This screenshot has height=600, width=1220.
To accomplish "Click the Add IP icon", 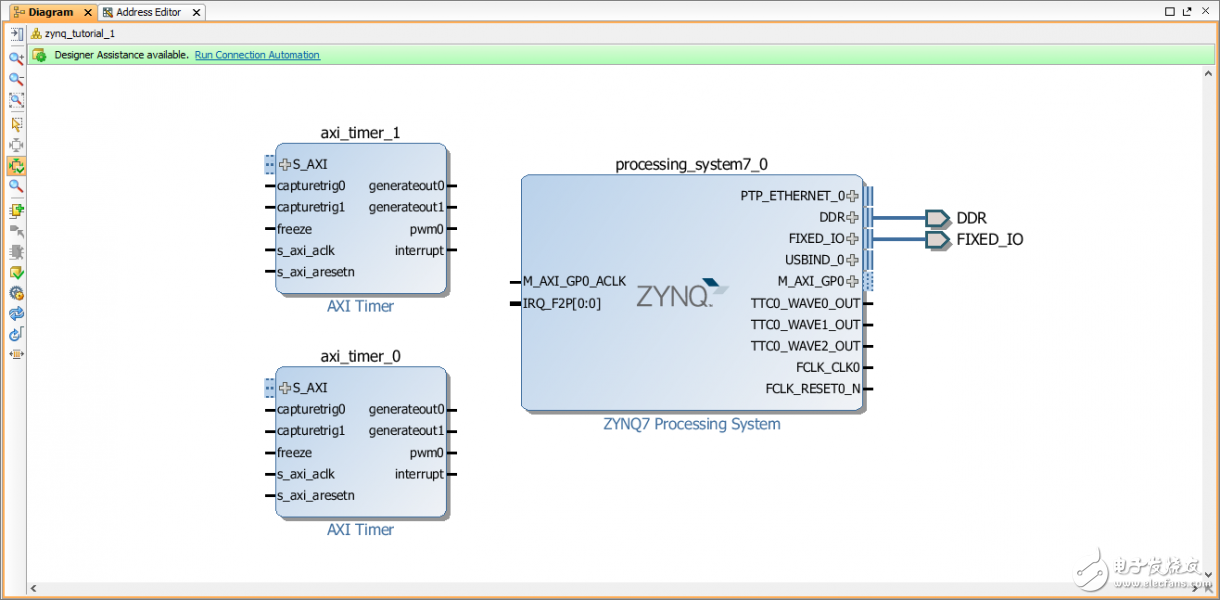I will pyautogui.click(x=16, y=211).
